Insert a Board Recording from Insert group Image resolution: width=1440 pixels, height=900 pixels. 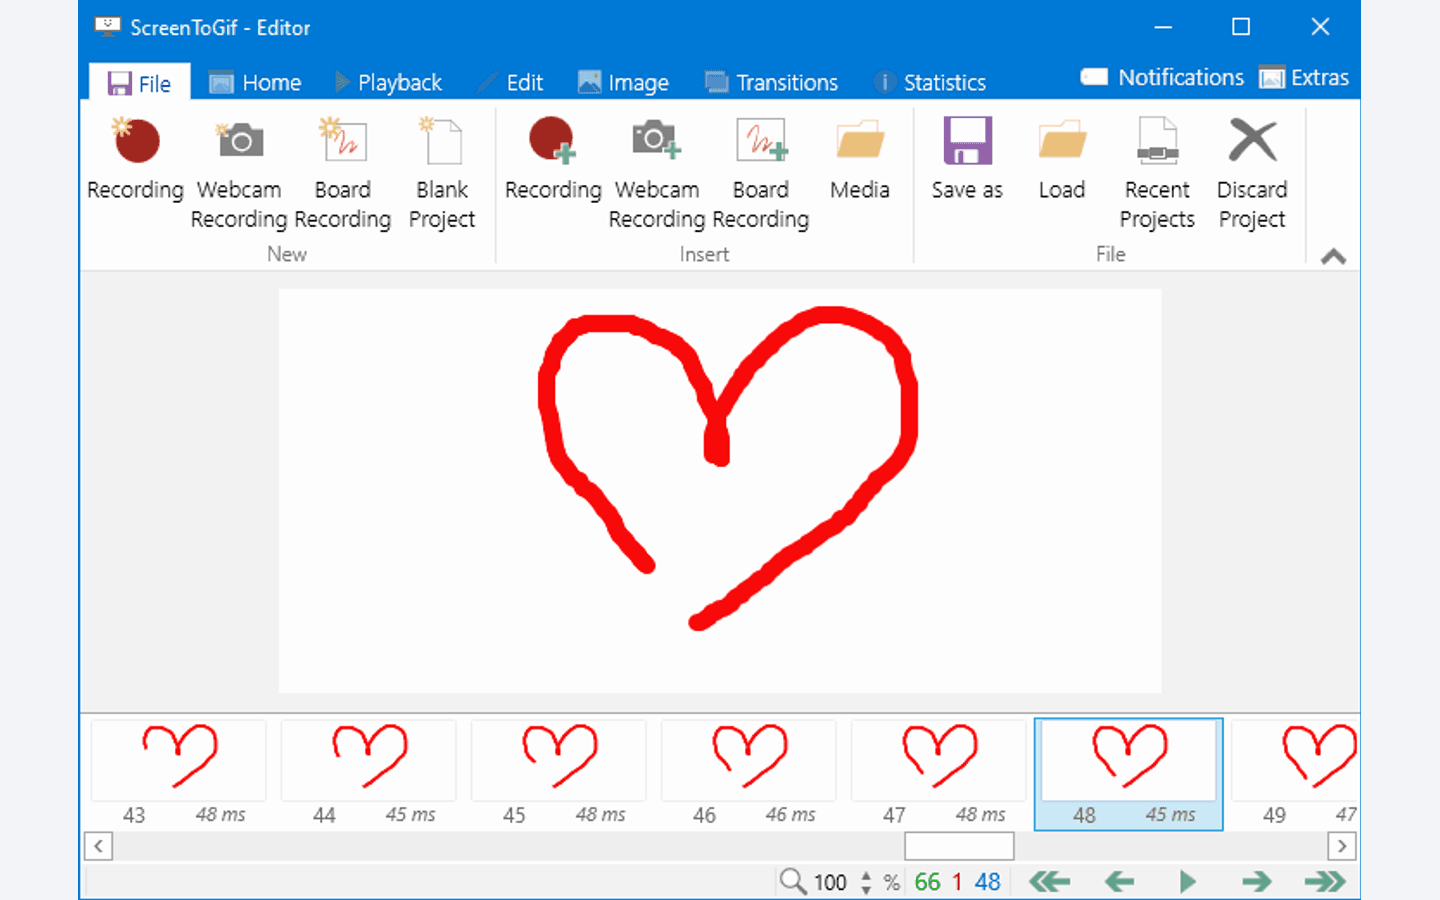pos(761,173)
